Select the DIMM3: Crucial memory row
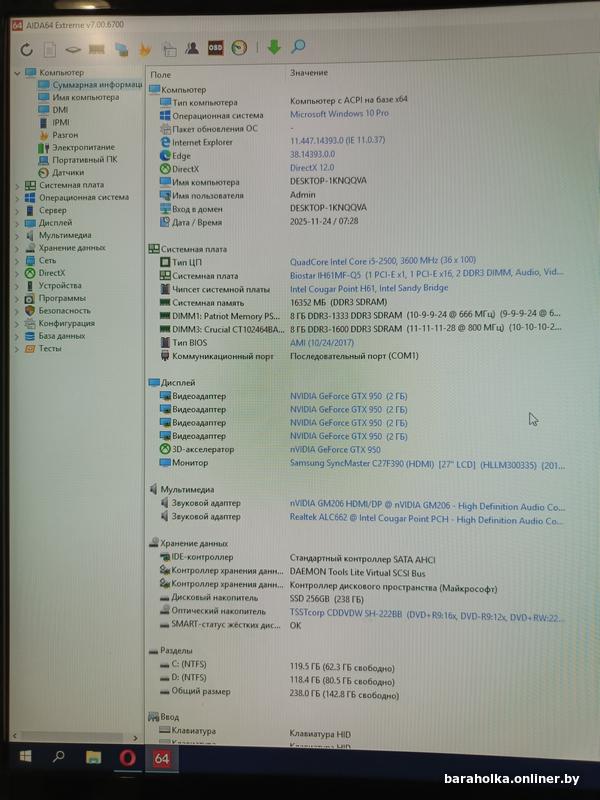Image resolution: width=600 pixels, height=800 pixels. point(362,329)
